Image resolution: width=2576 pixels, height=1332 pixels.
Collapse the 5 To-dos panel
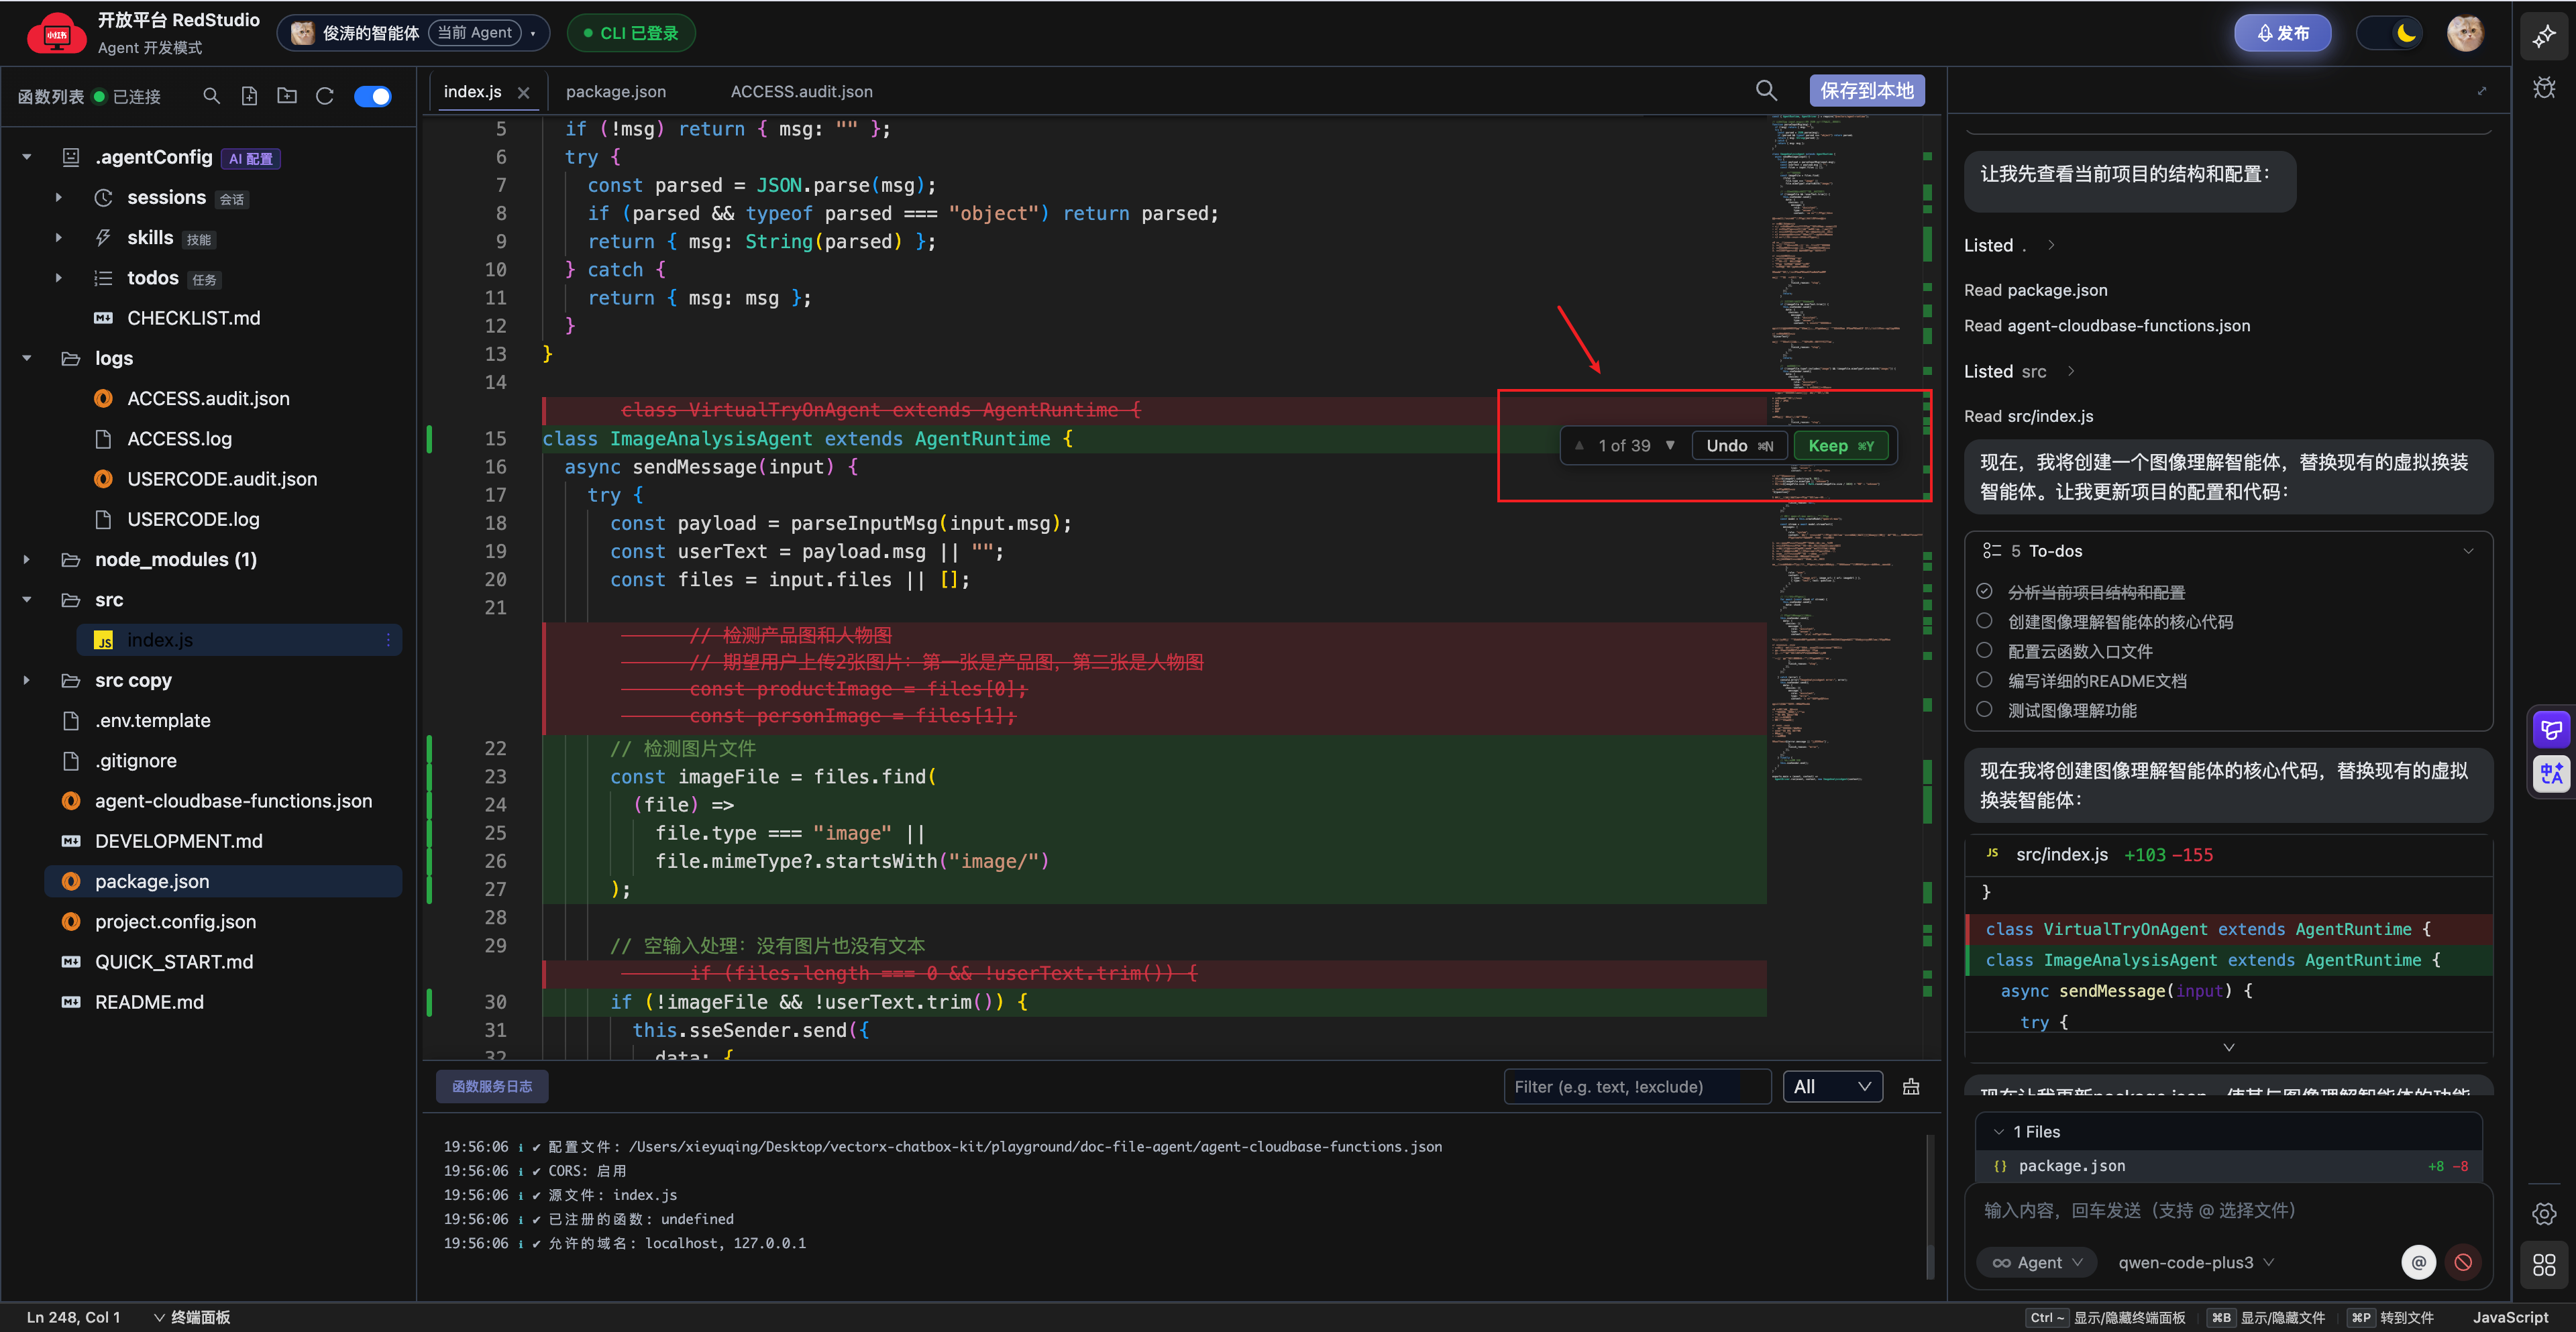click(2468, 551)
